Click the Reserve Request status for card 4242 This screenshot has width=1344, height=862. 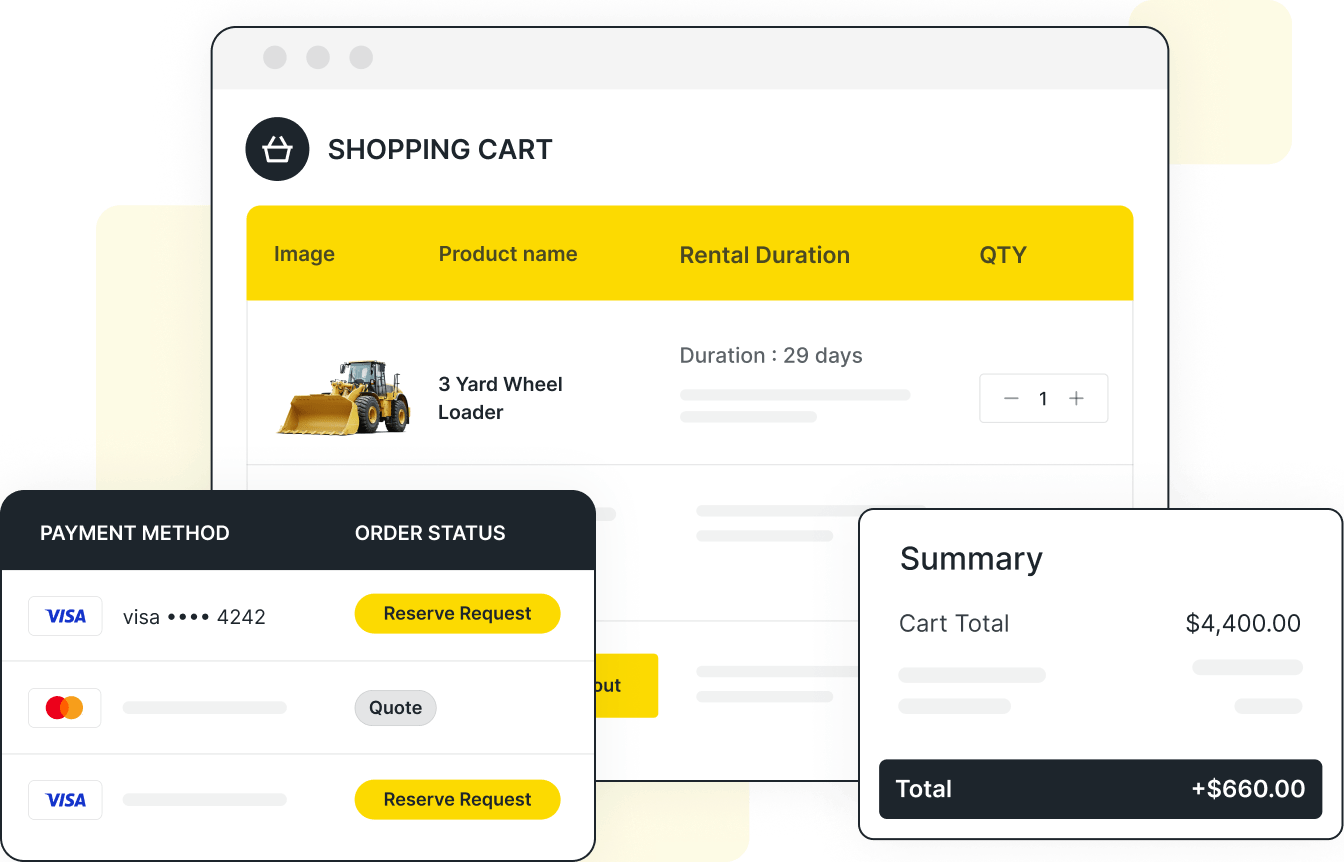[x=457, y=613]
